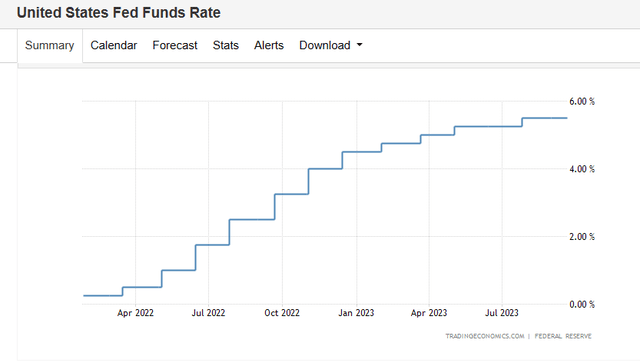Open the Alerts tab
This screenshot has height=363, width=640.
point(269,45)
